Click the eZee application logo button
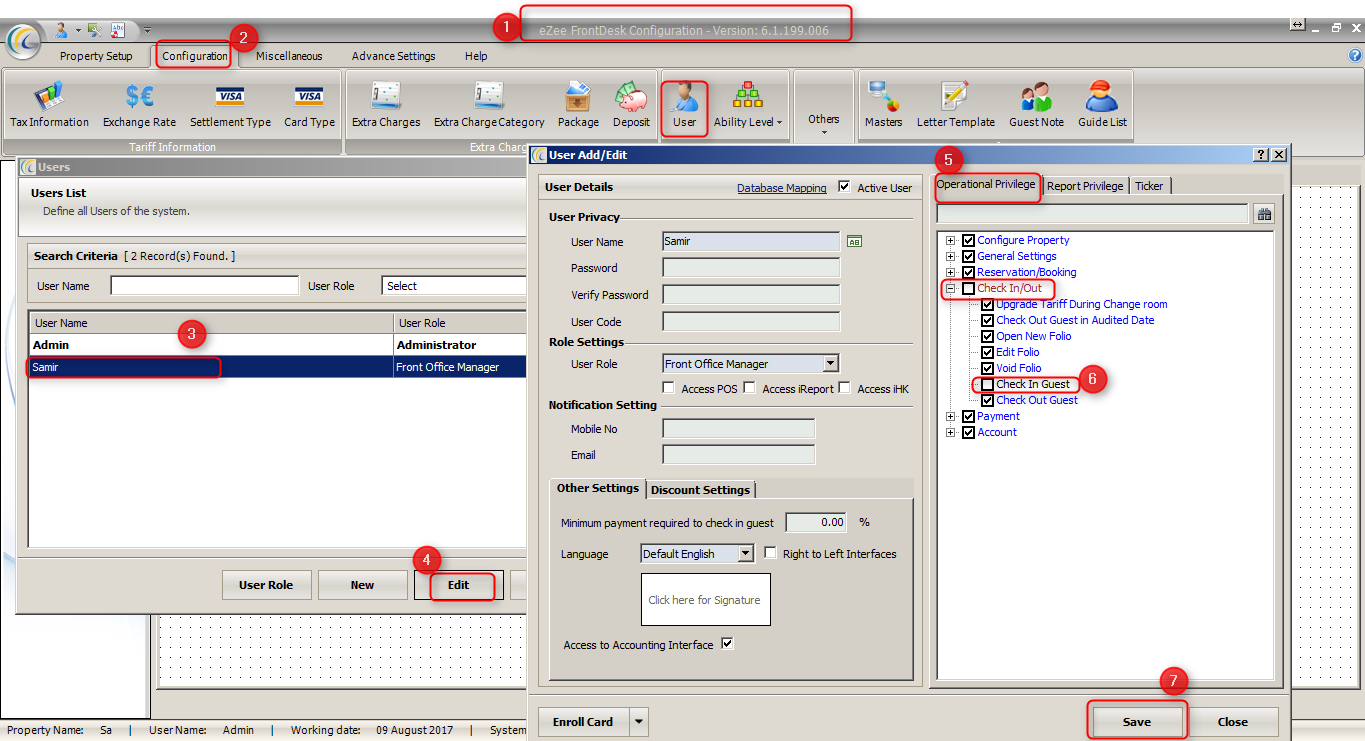1365x741 pixels. 23,40
